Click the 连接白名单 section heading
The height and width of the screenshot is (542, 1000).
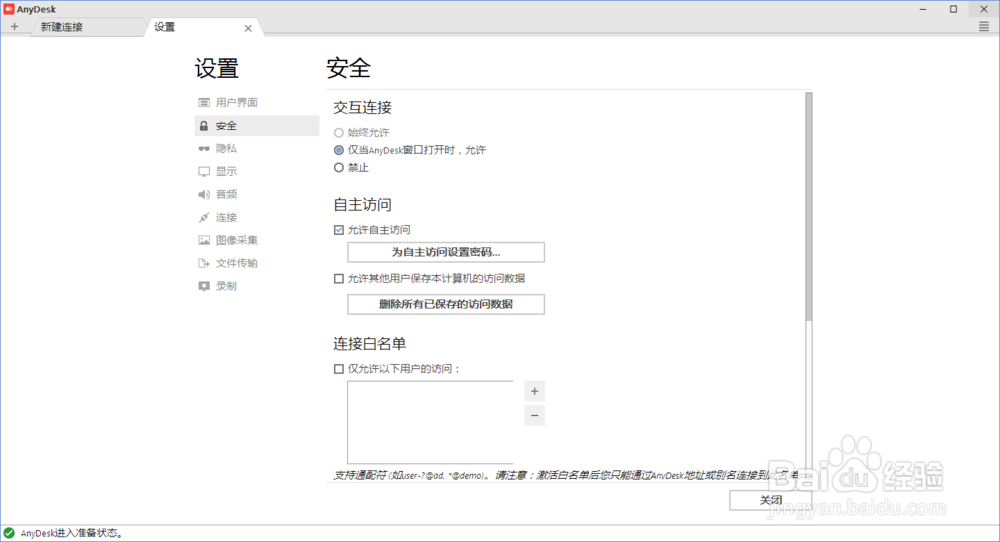tap(369, 344)
